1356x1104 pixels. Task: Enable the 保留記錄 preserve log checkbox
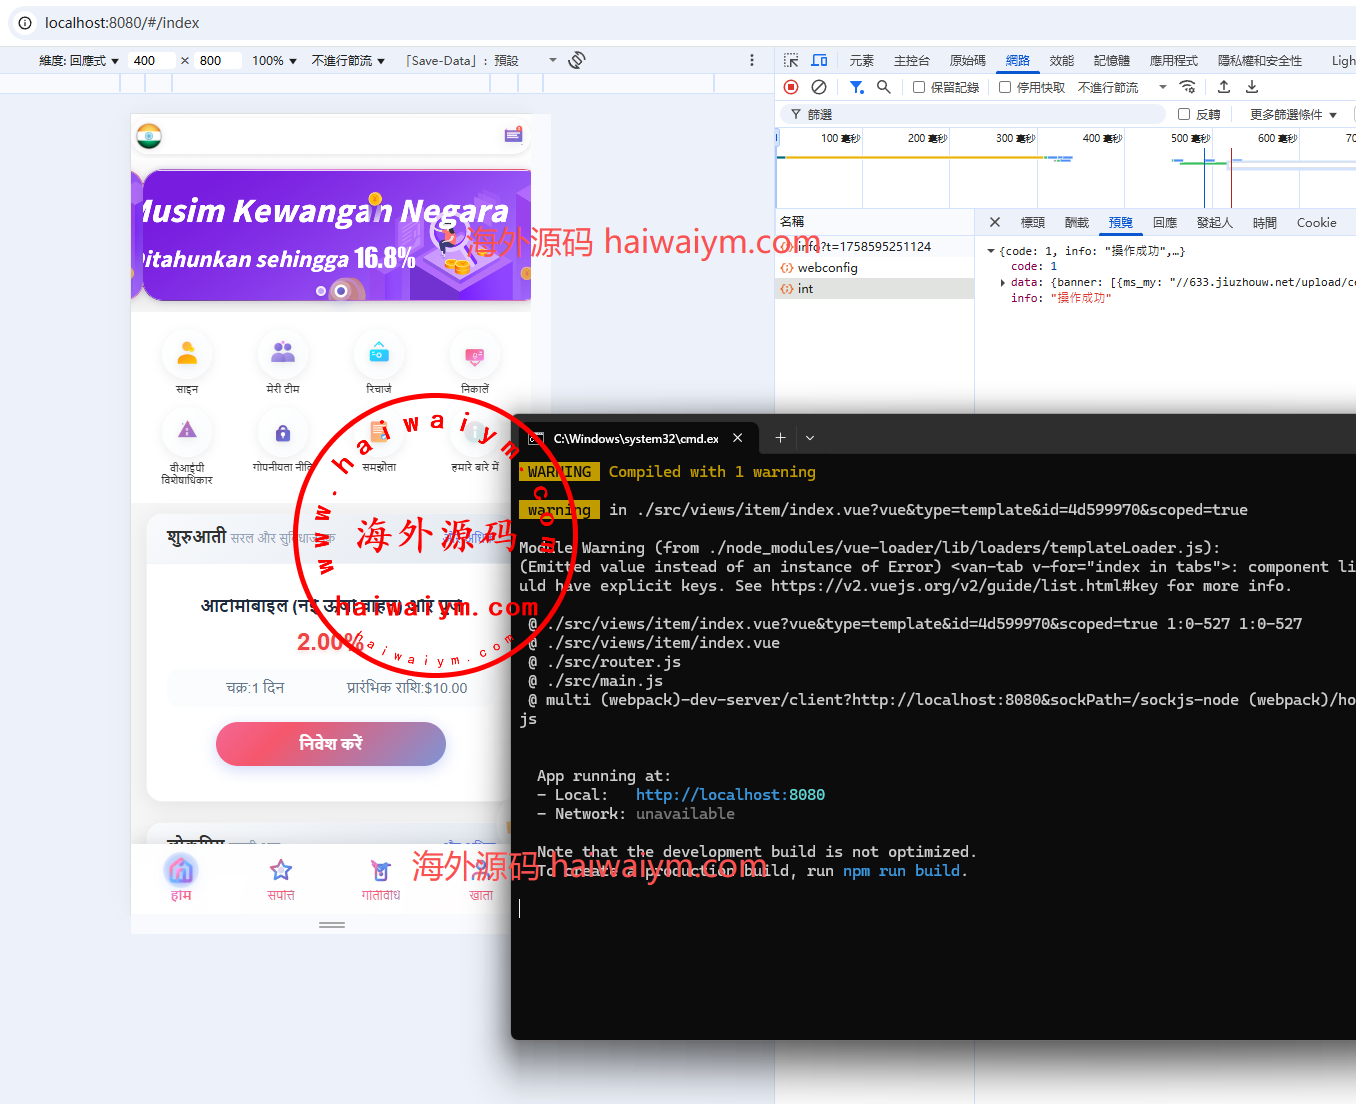919,87
